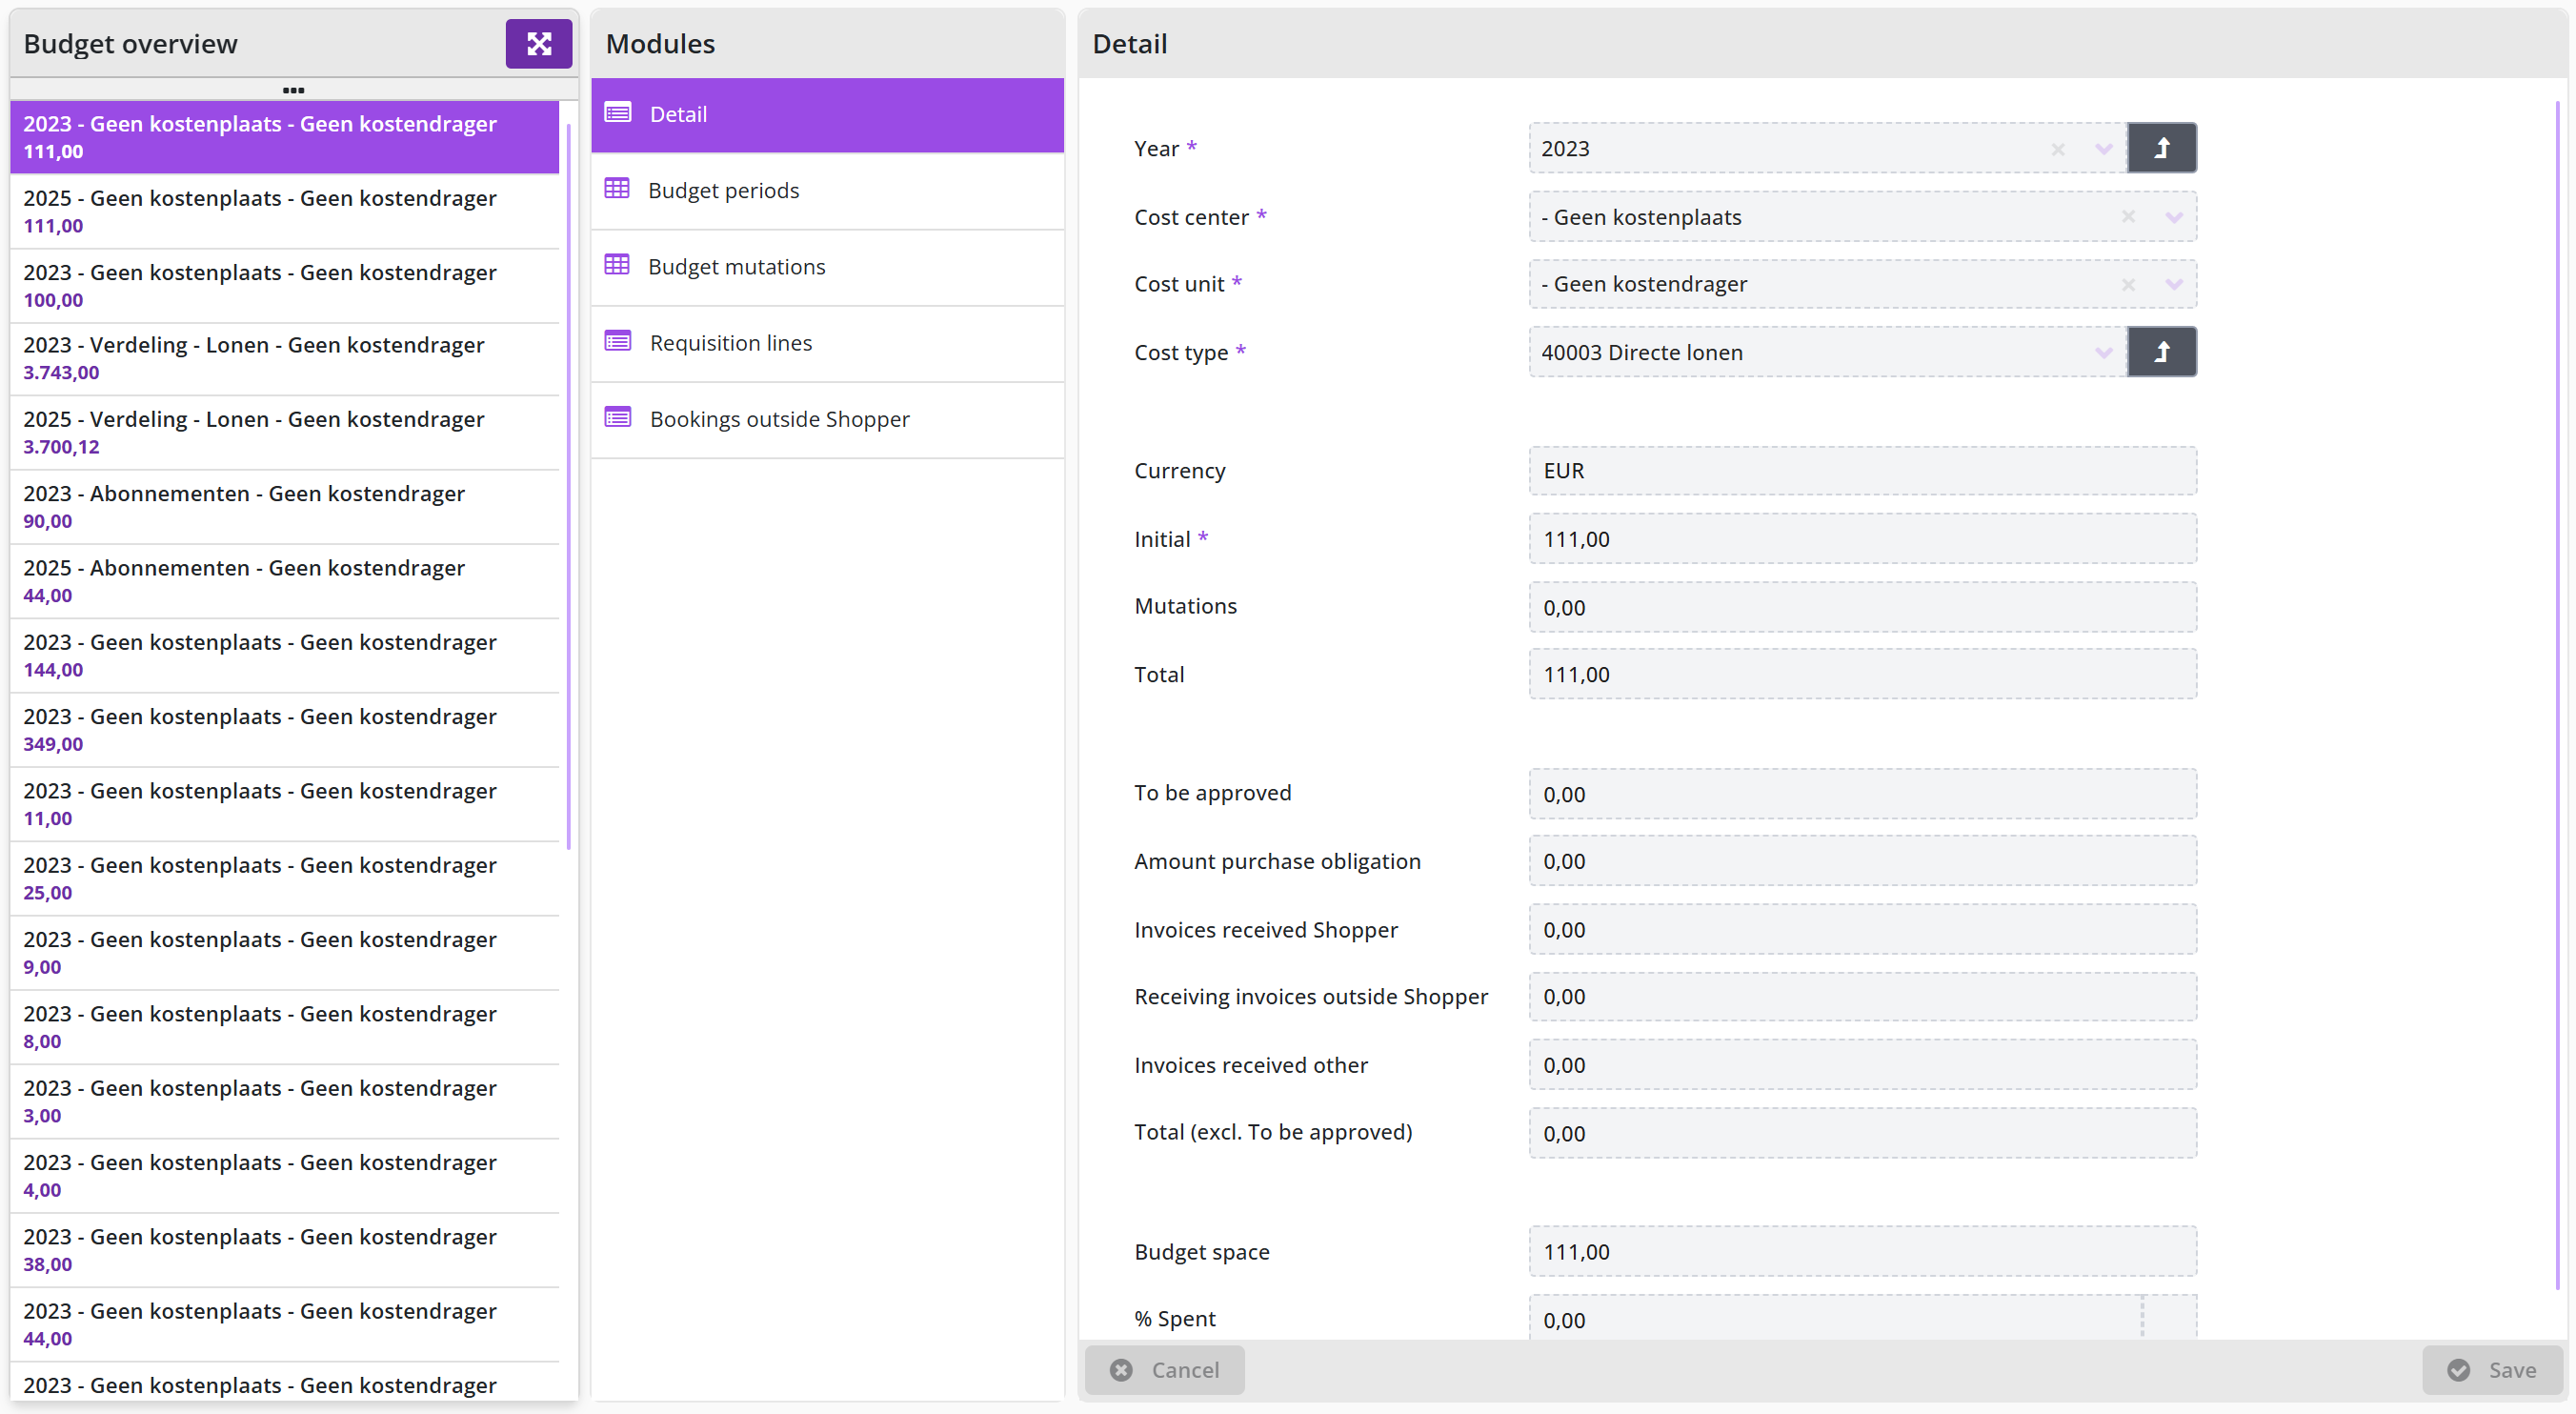This screenshot has width=2576, height=1414.
Task: Select the budget row with amount 100,00
Action: coord(284,286)
